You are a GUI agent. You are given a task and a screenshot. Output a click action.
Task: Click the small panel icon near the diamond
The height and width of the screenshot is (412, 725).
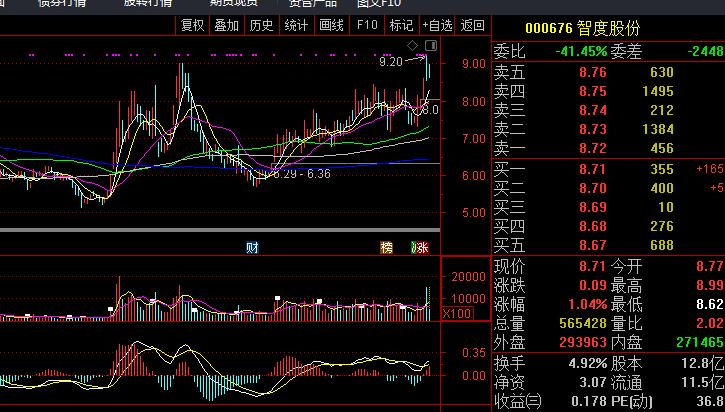(x=430, y=46)
